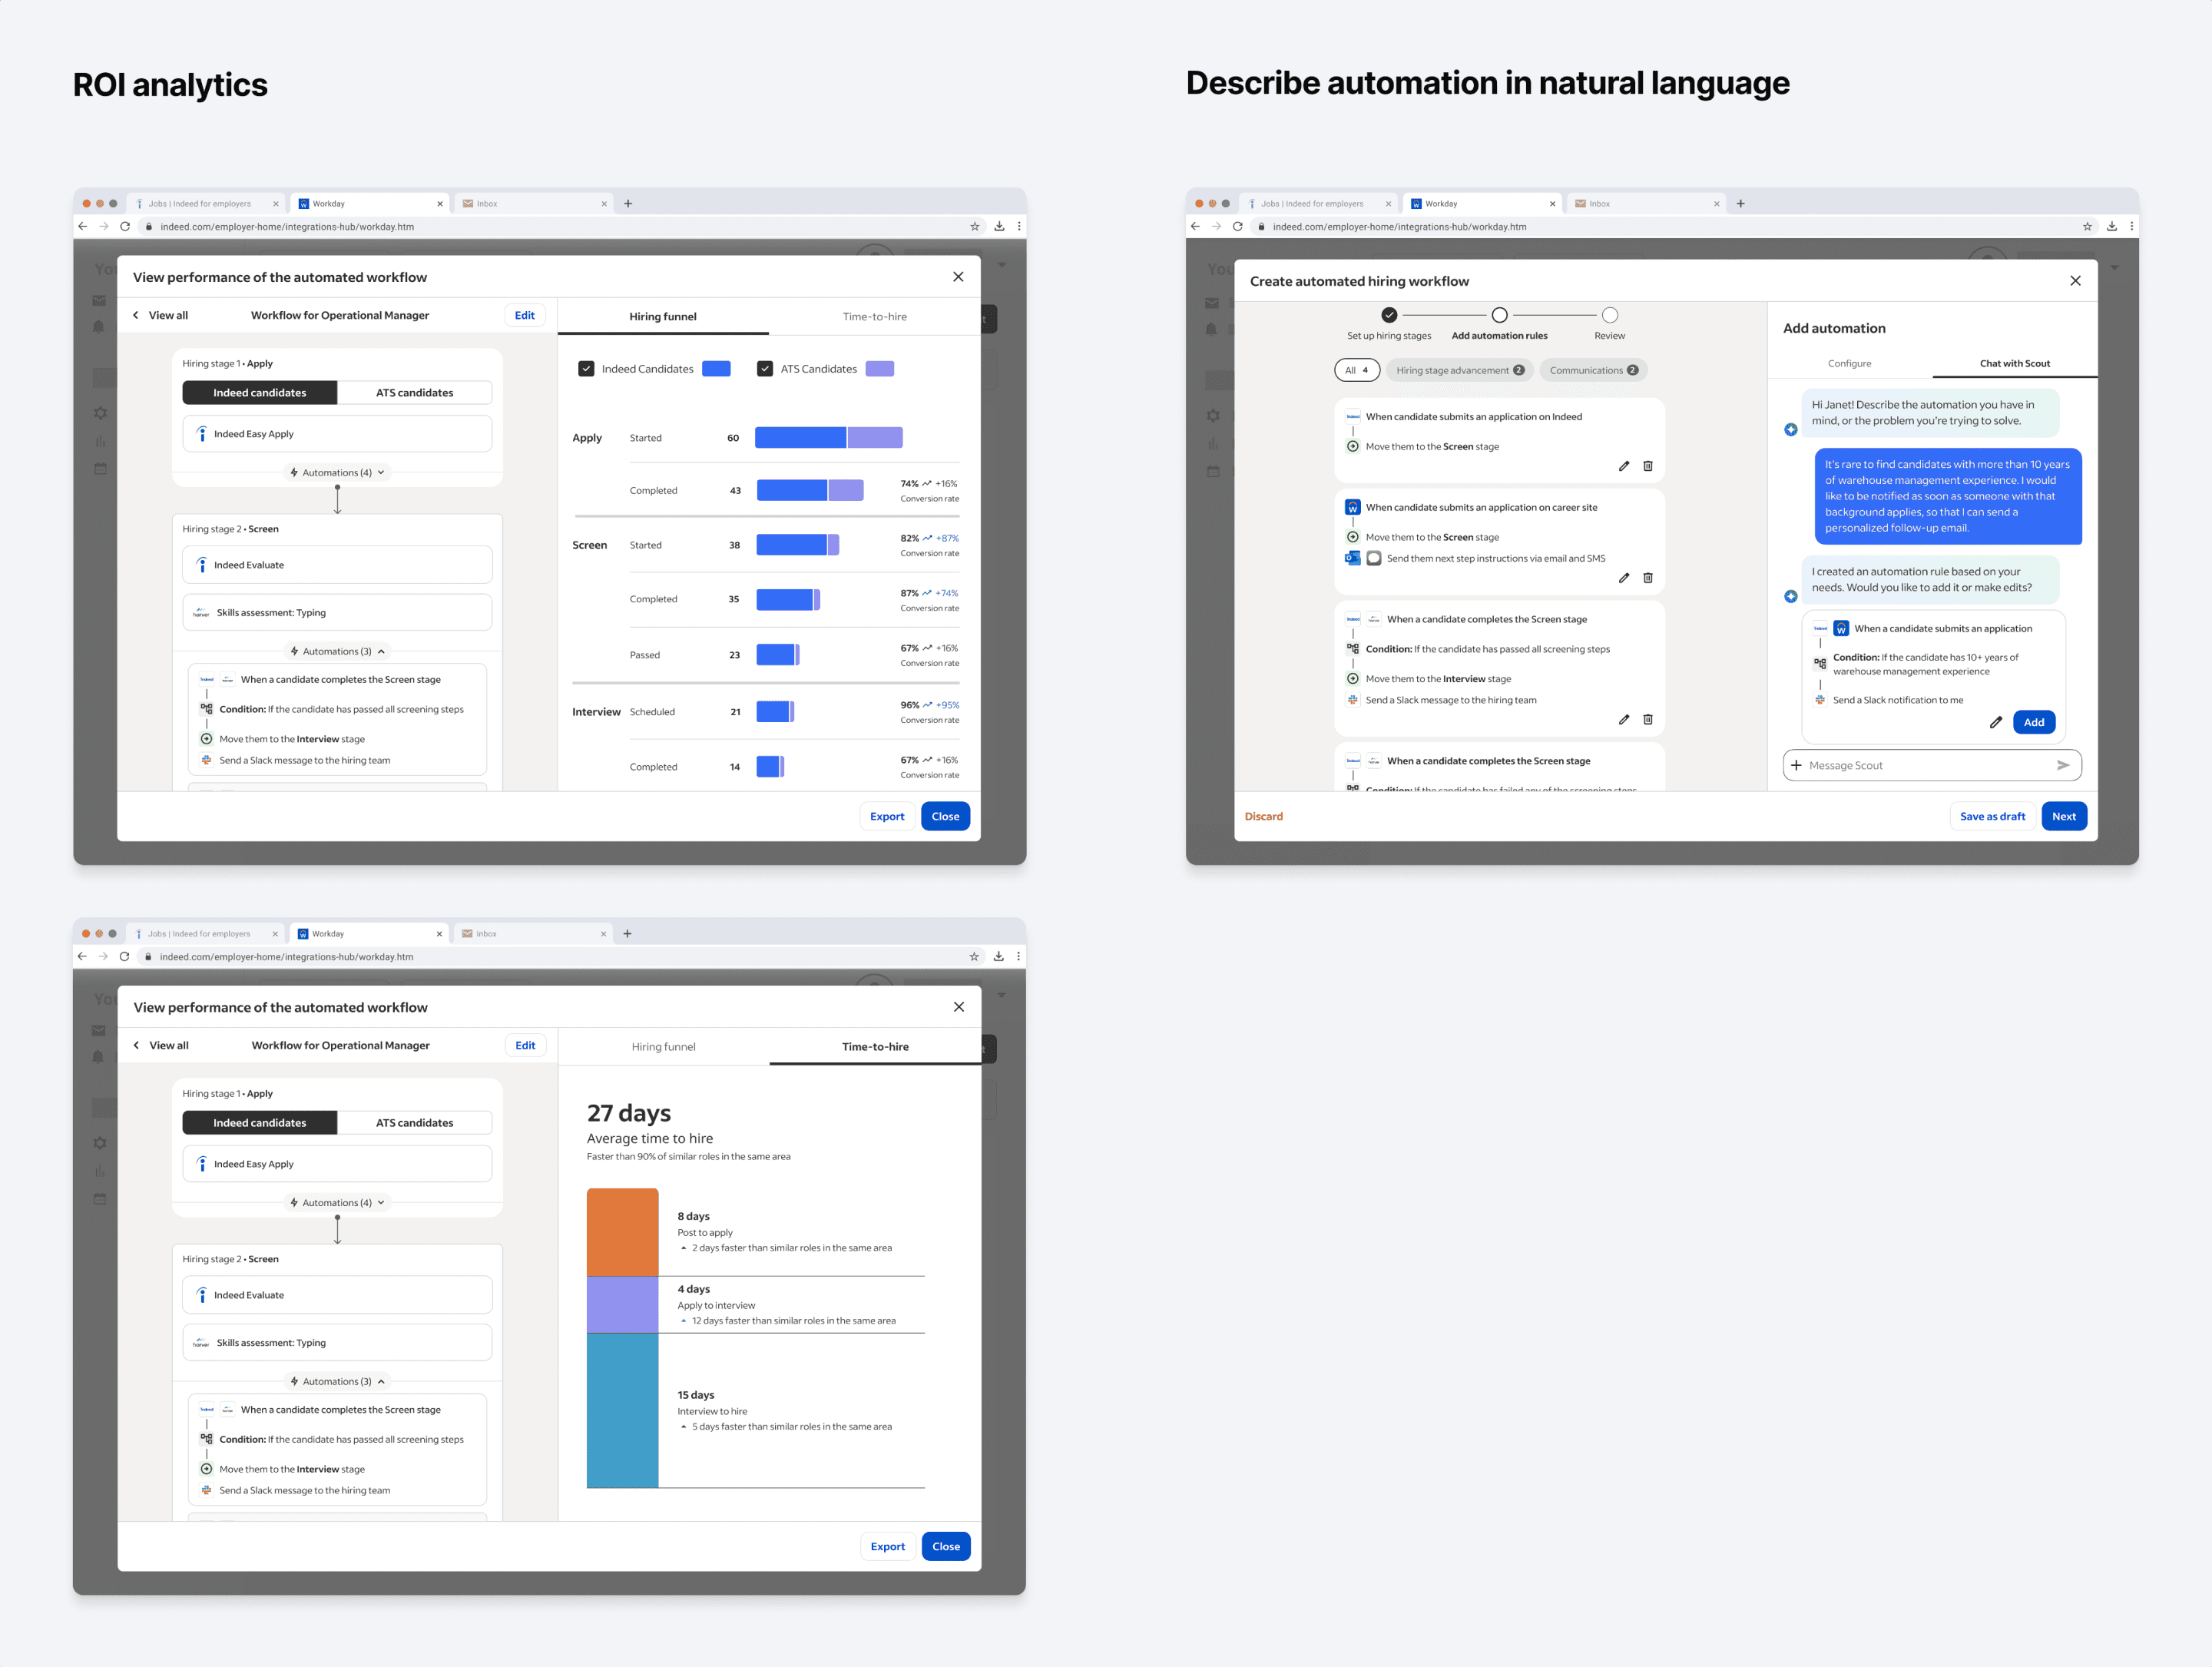Uncheck the Indeed Candidates checkbox

point(586,369)
